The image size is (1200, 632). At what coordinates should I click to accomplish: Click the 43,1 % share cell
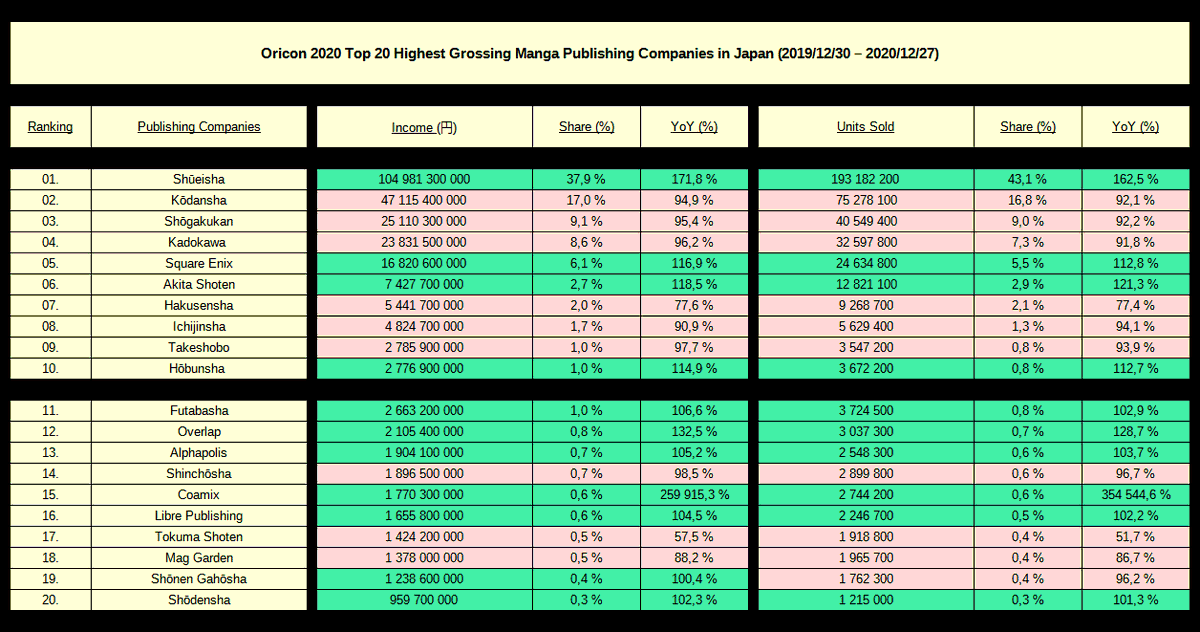click(x=1028, y=179)
